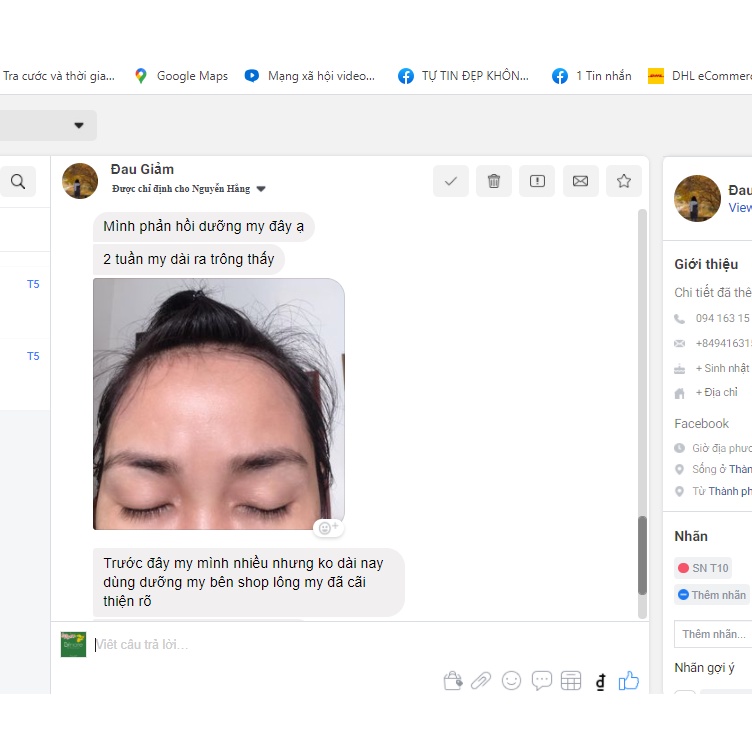The width and height of the screenshot is (752, 752).
Task: Open the dropdown arrow above inbox list
Action: pyautogui.click(x=78, y=125)
